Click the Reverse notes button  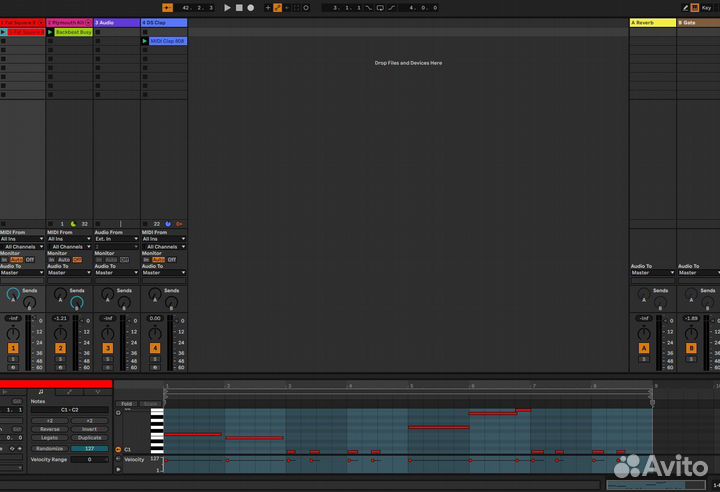pyautogui.click(x=49, y=428)
